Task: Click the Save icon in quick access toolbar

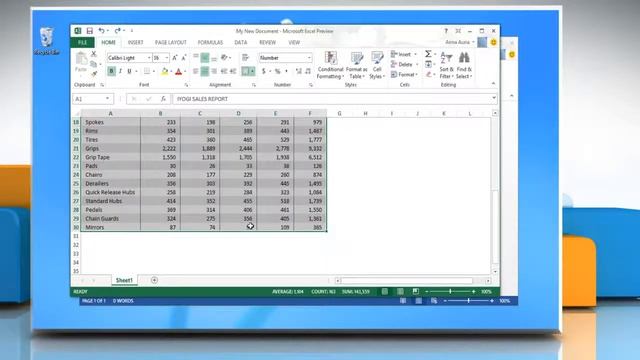Action: pyautogui.click(x=89, y=31)
